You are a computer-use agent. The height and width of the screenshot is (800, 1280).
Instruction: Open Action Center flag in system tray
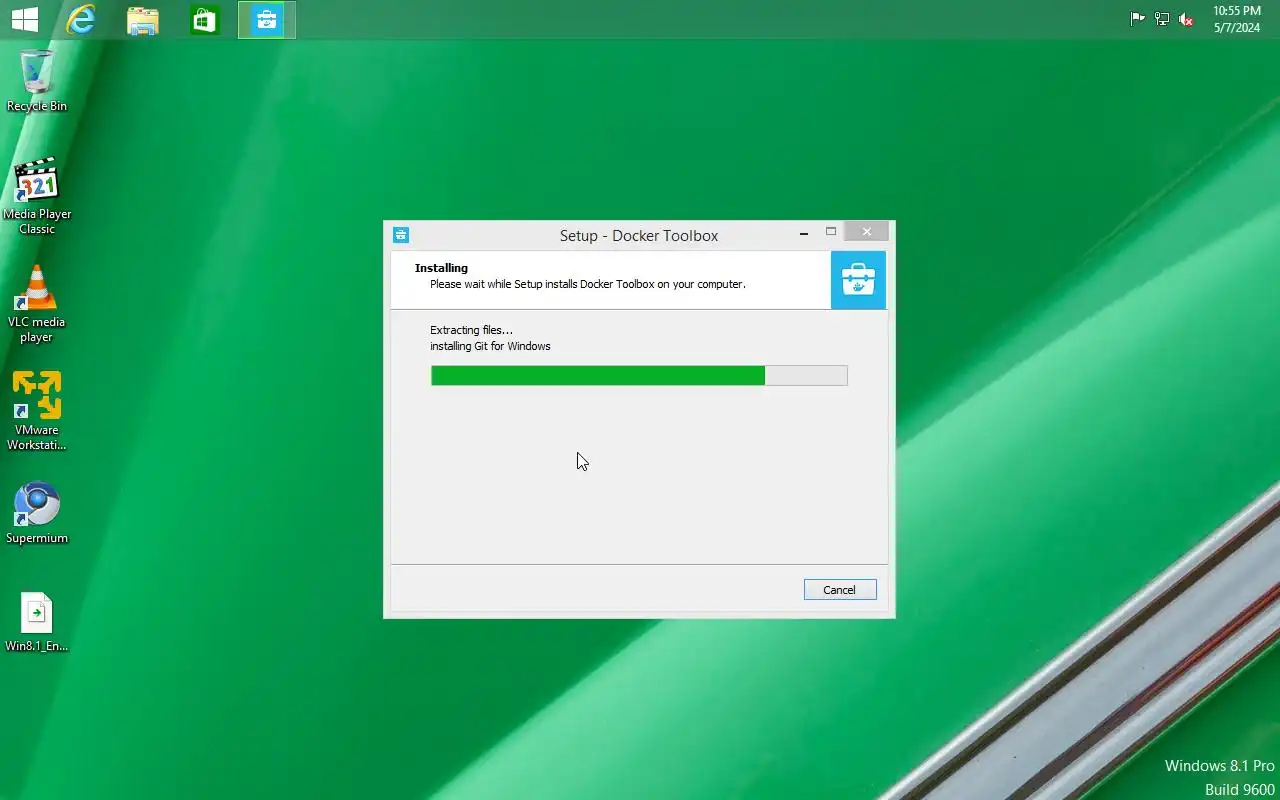(x=1138, y=19)
